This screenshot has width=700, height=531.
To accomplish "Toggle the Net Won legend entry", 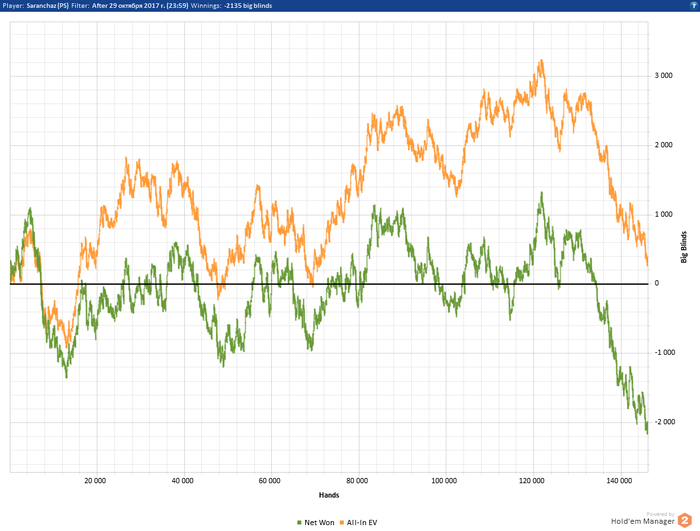I will 315,523.
